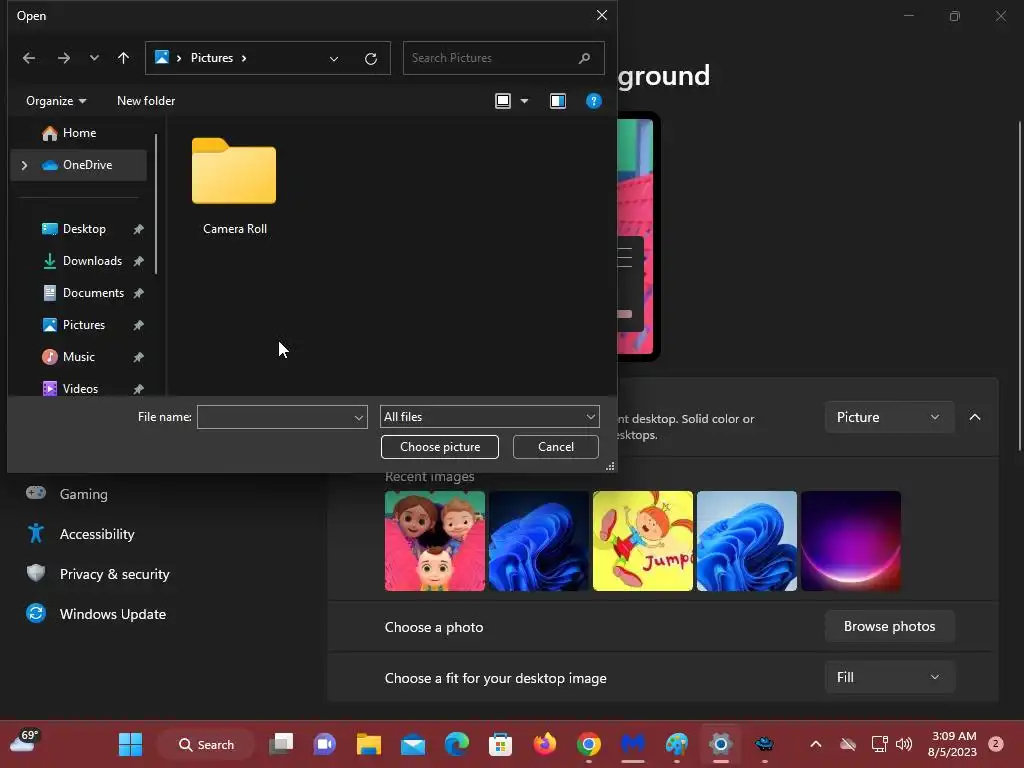The height and width of the screenshot is (768, 1024).
Task: Change the view layout icon
Action: 503,101
